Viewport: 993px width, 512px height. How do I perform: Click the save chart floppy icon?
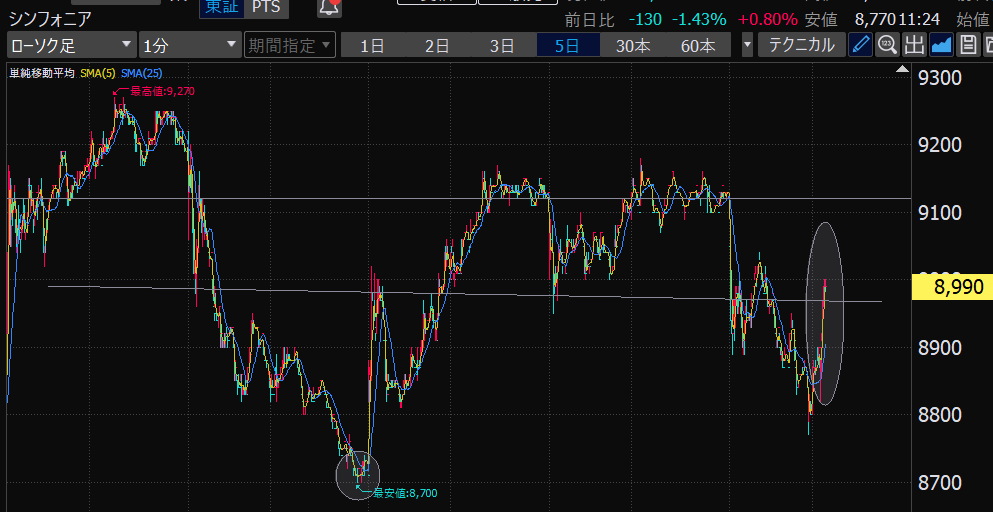tap(967, 45)
